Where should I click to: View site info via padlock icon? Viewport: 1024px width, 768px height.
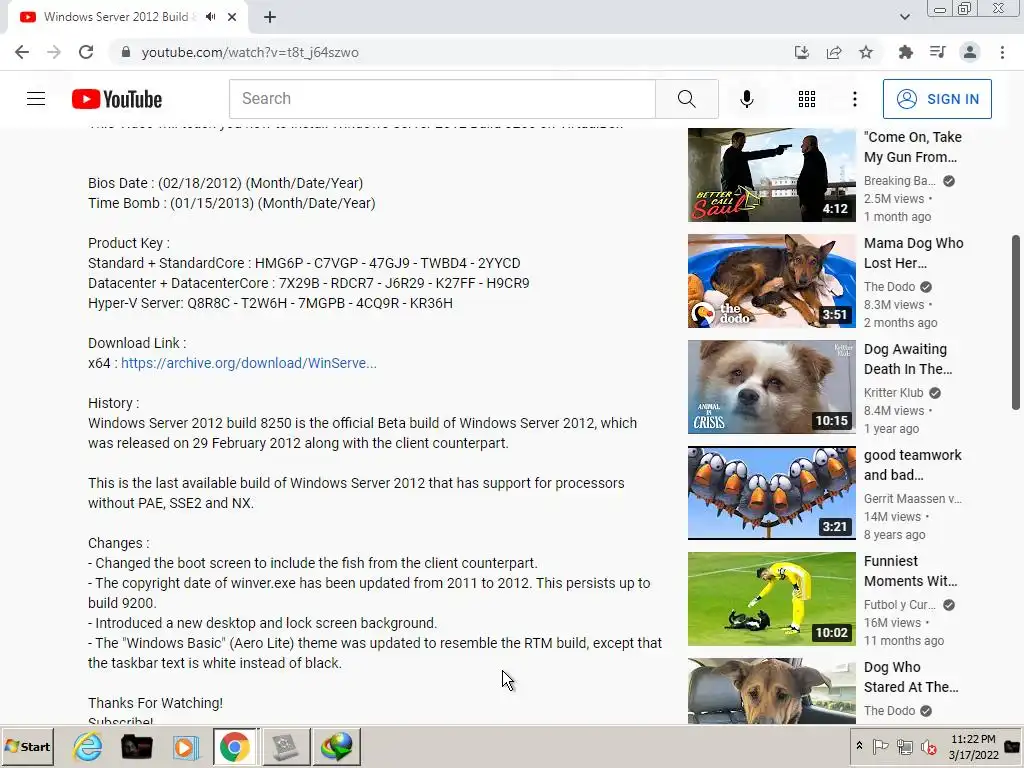[126, 52]
